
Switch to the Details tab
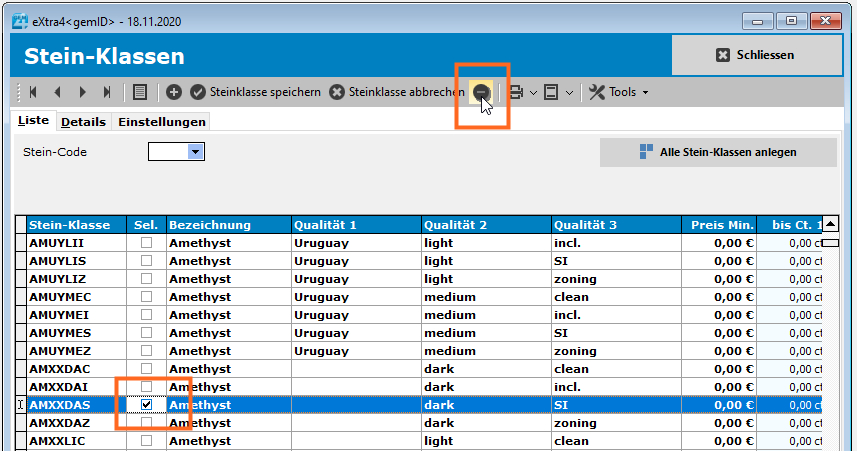tap(83, 122)
